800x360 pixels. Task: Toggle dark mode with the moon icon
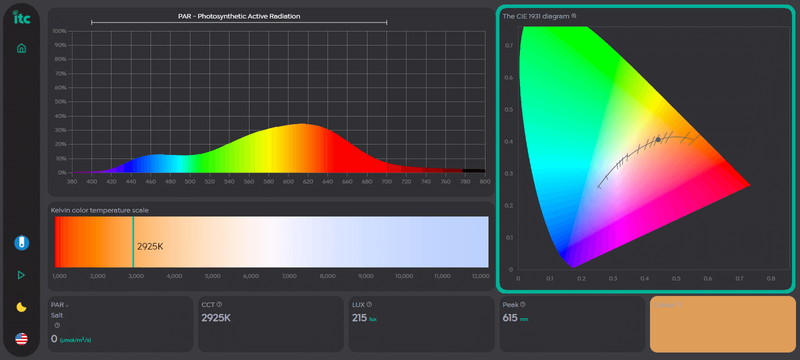[x=21, y=307]
